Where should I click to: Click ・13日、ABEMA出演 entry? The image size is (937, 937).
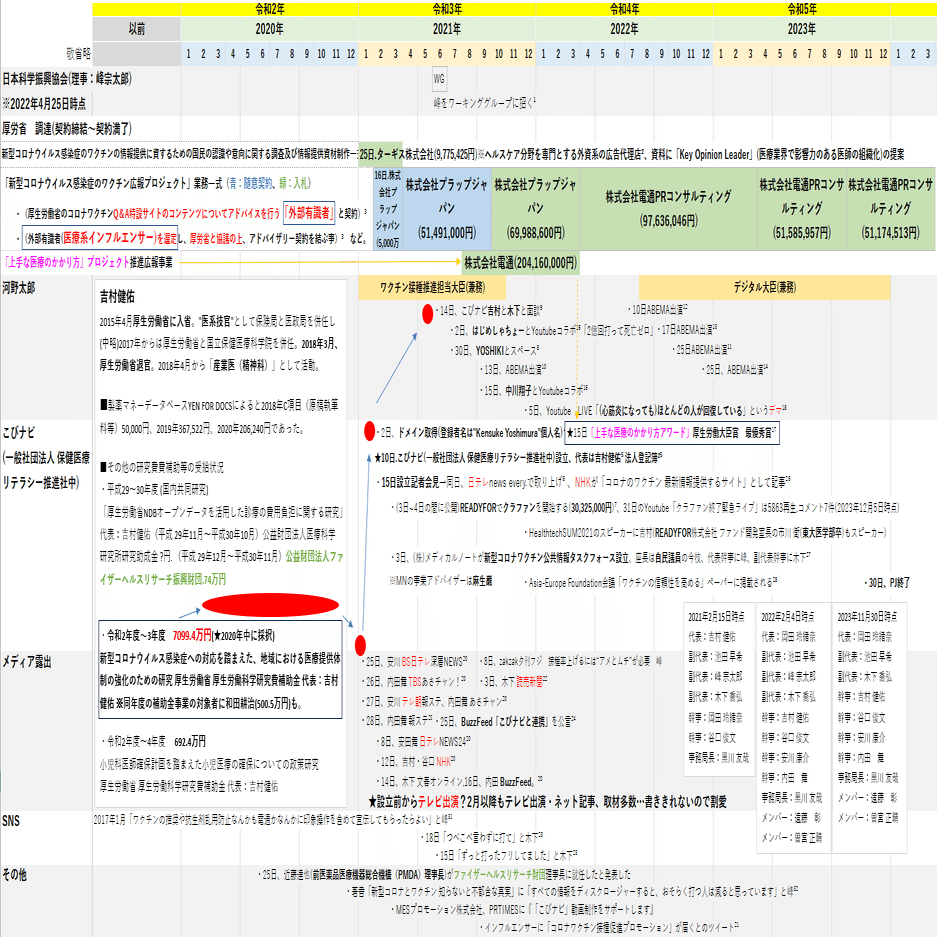pos(513,370)
